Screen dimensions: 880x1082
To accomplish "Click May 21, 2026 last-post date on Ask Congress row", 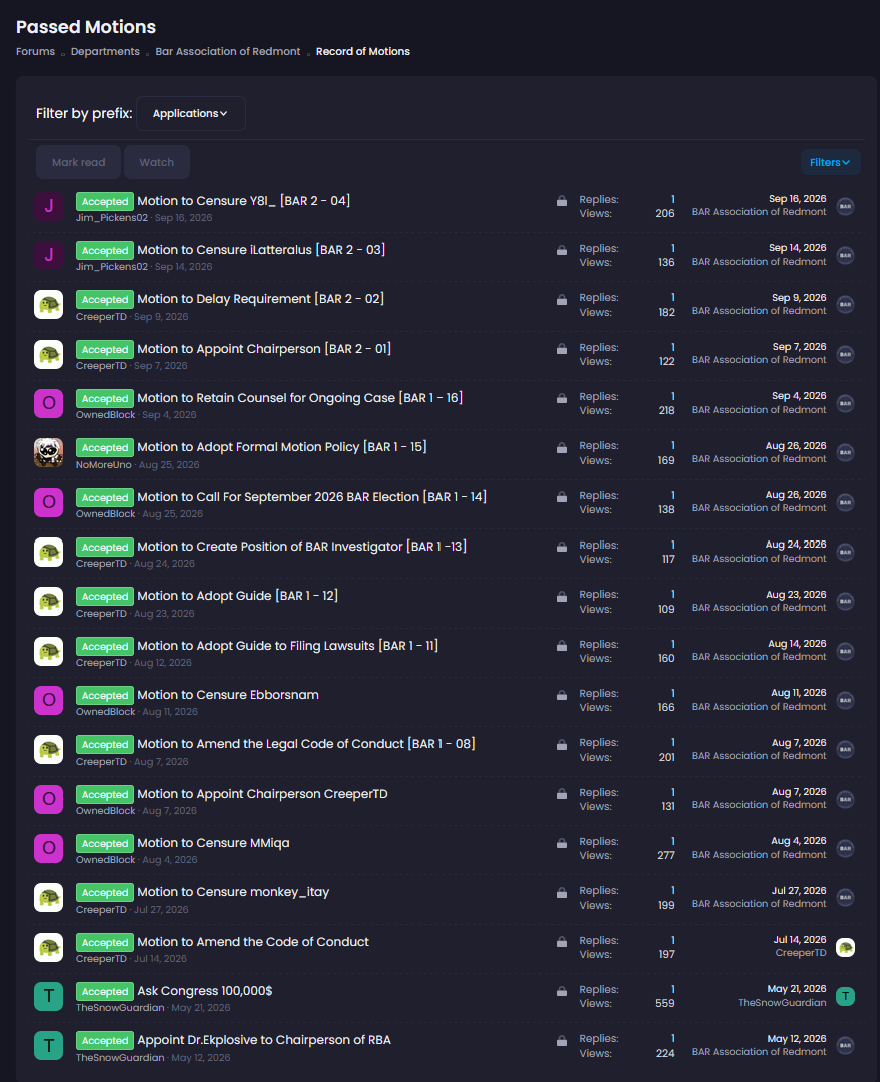I will [796, 989].
